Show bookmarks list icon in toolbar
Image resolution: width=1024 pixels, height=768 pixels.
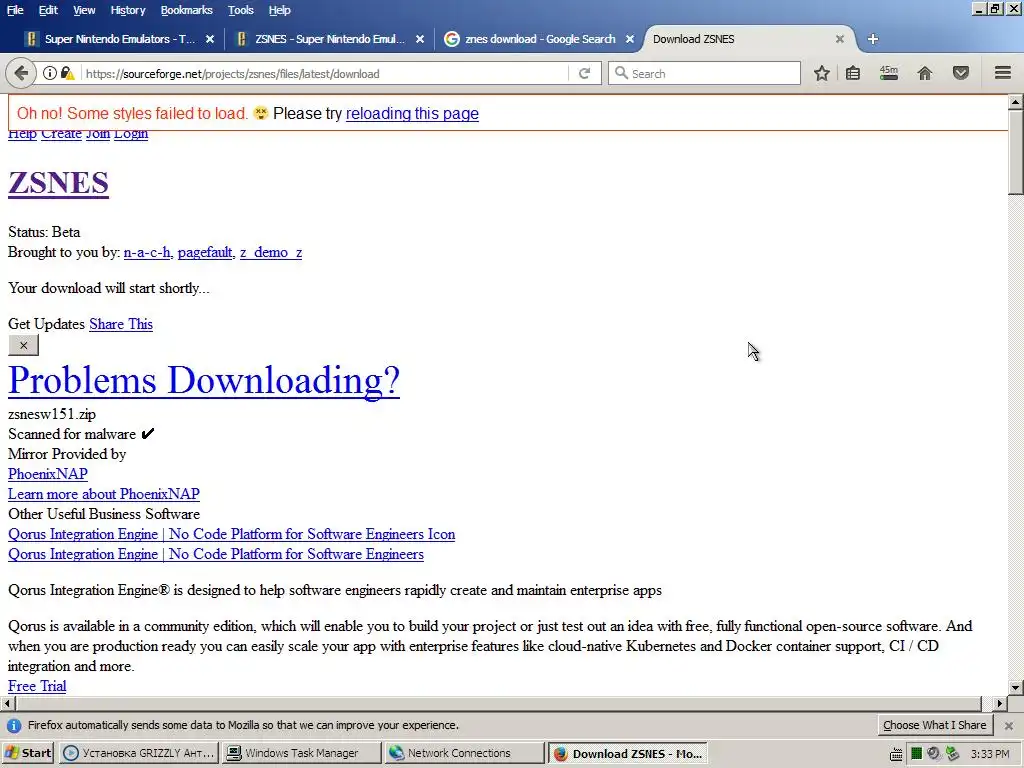(853, 73)
